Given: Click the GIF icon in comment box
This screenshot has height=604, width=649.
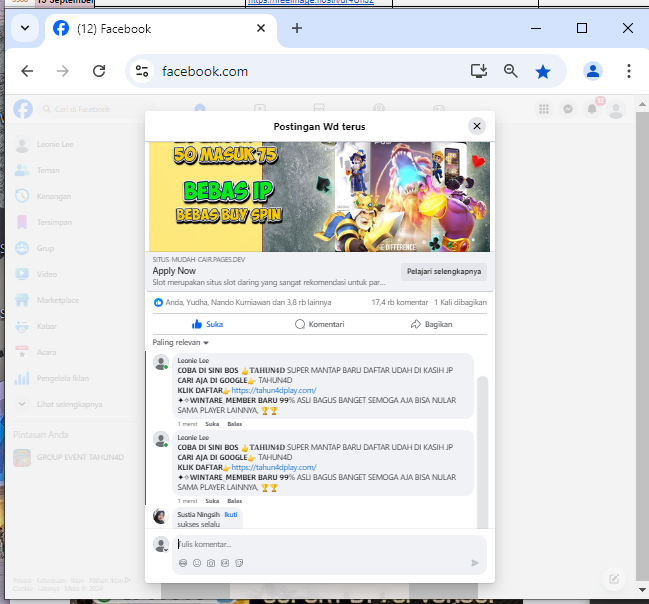Looking at the screenshot, I should [x=225, y=563].
